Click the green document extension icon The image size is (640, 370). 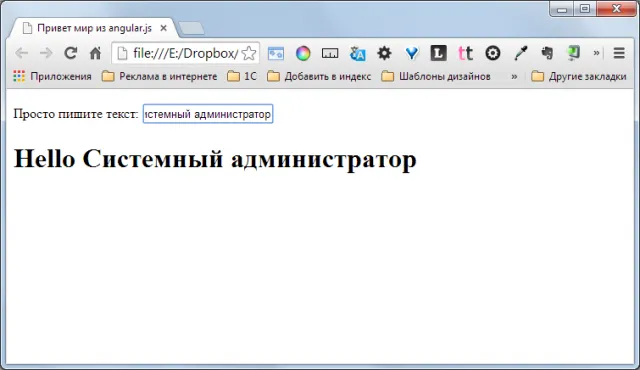coord(573,53)
